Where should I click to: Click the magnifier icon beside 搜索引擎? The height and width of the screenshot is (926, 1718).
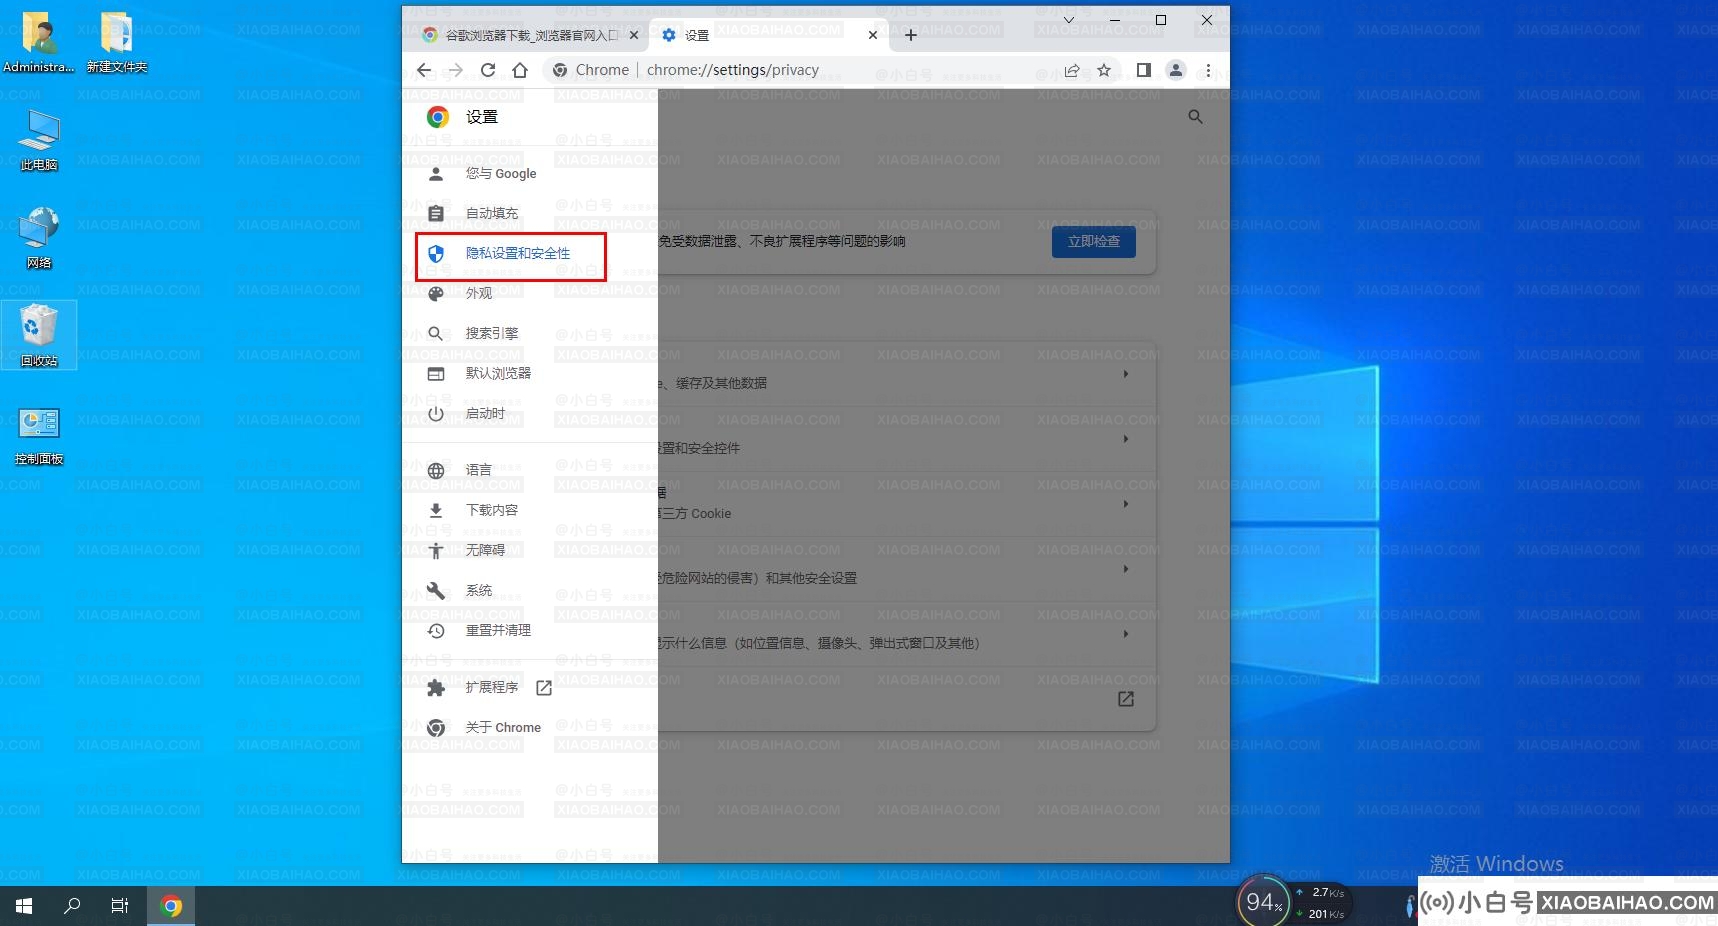[x=436, y=333]
